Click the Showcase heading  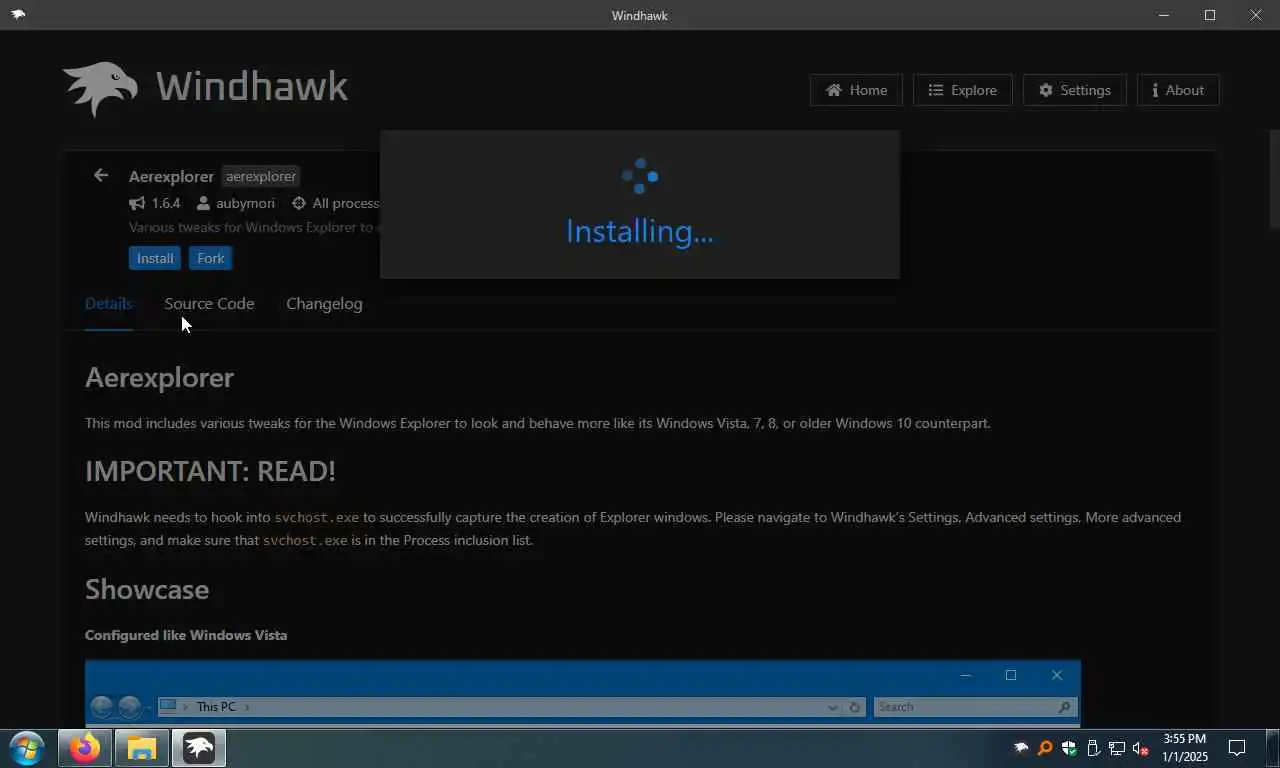147,589
